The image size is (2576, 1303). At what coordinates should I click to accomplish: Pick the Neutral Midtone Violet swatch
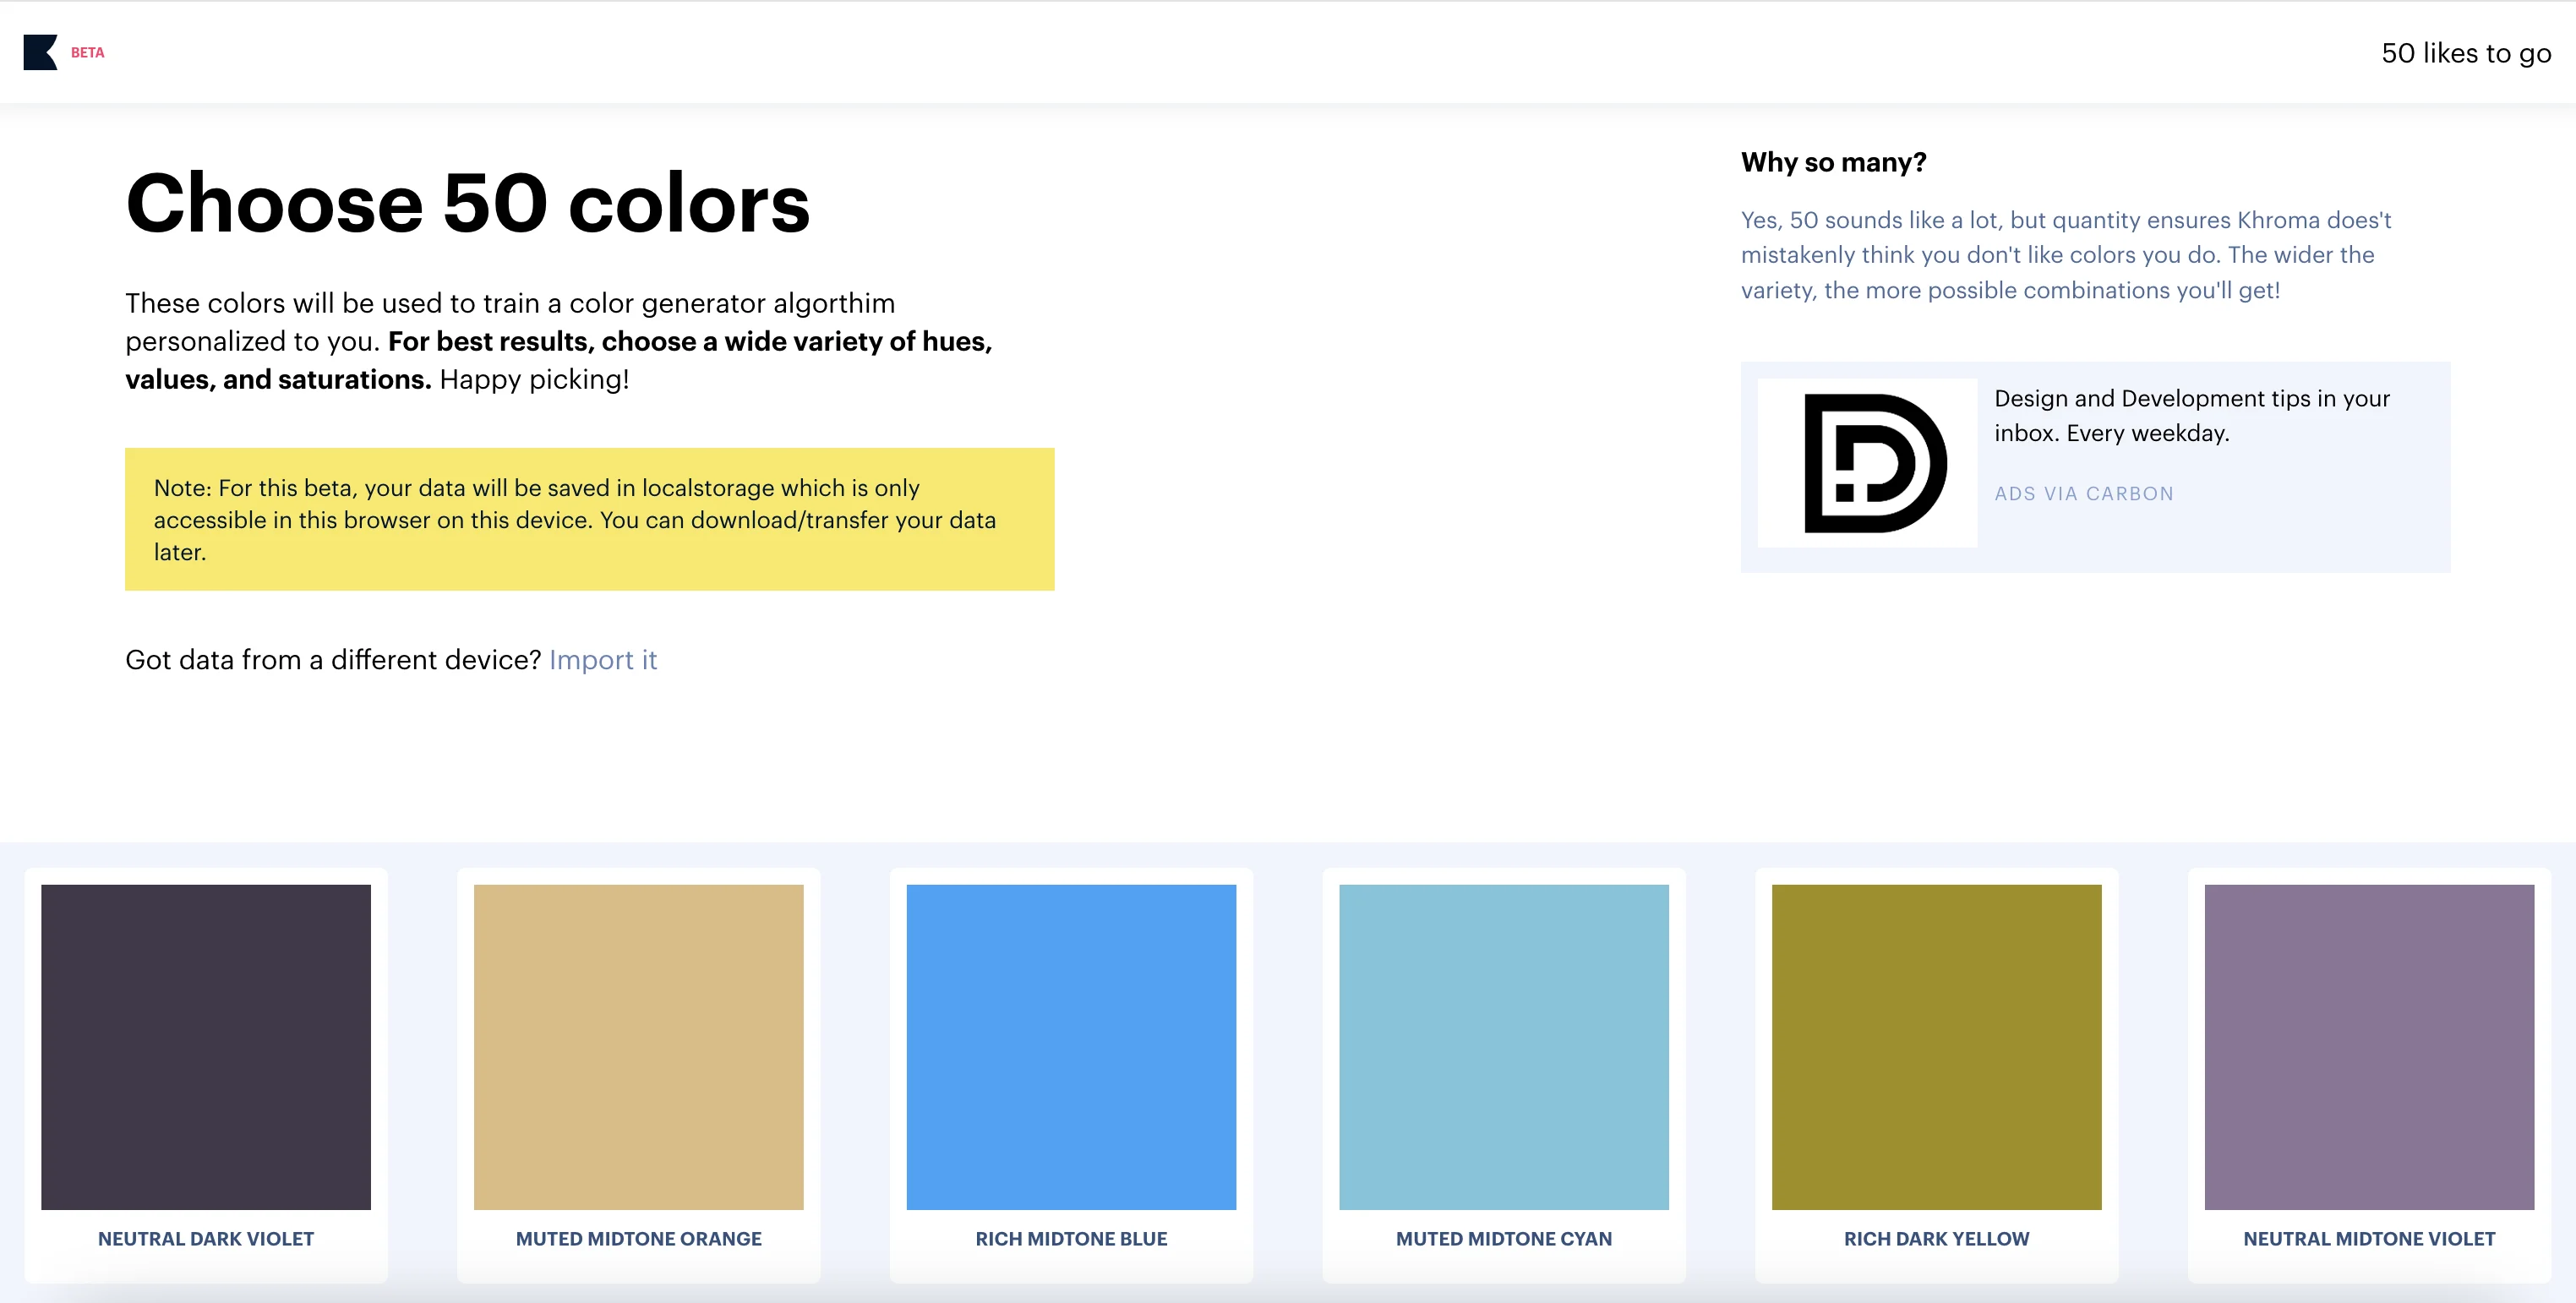point(2368,1046)
